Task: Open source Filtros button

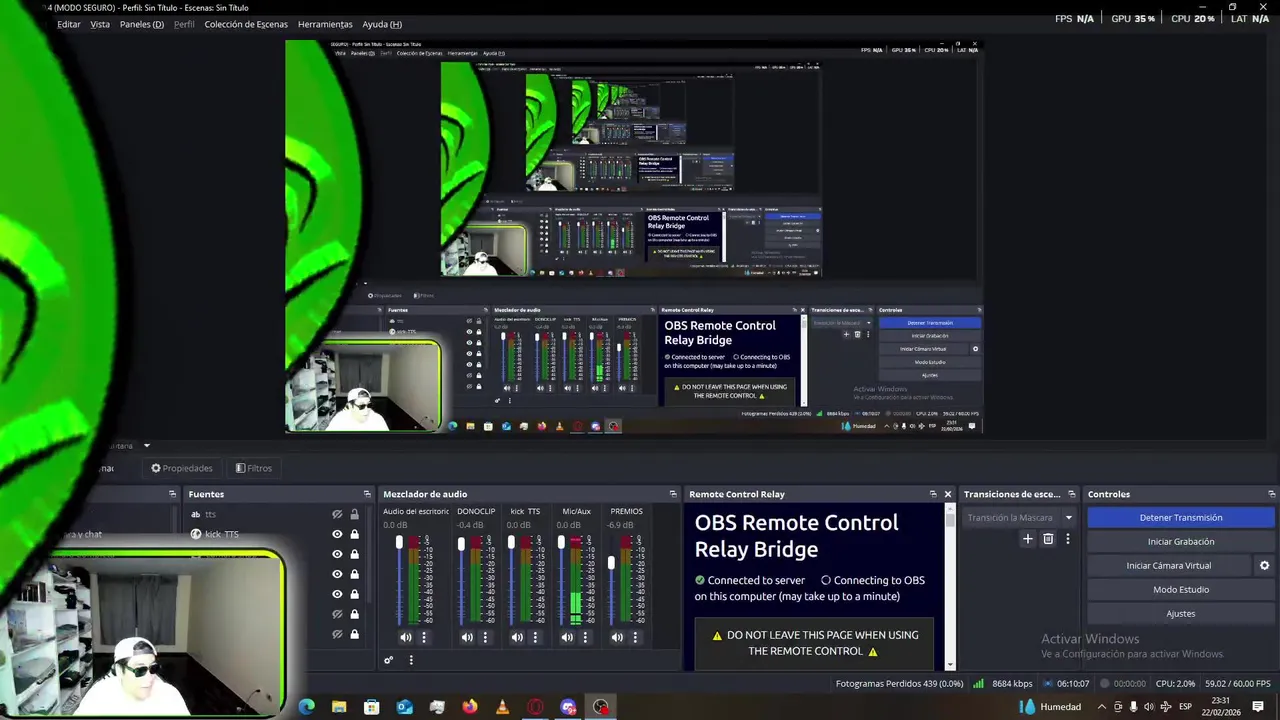Action: pyautogui.click(x=254, y=468)
